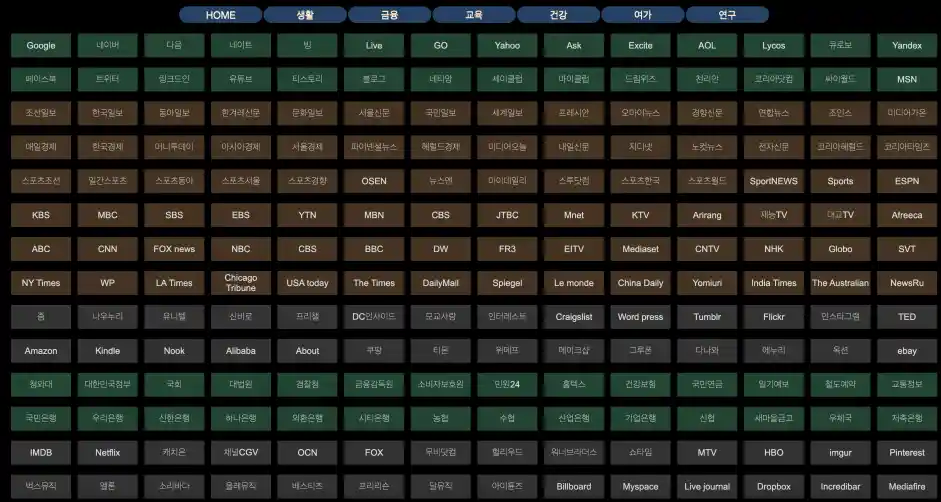Open the Yandex link
Viewport: 941px width, 502px height.
pyautogui.click(x=907, y=46)
